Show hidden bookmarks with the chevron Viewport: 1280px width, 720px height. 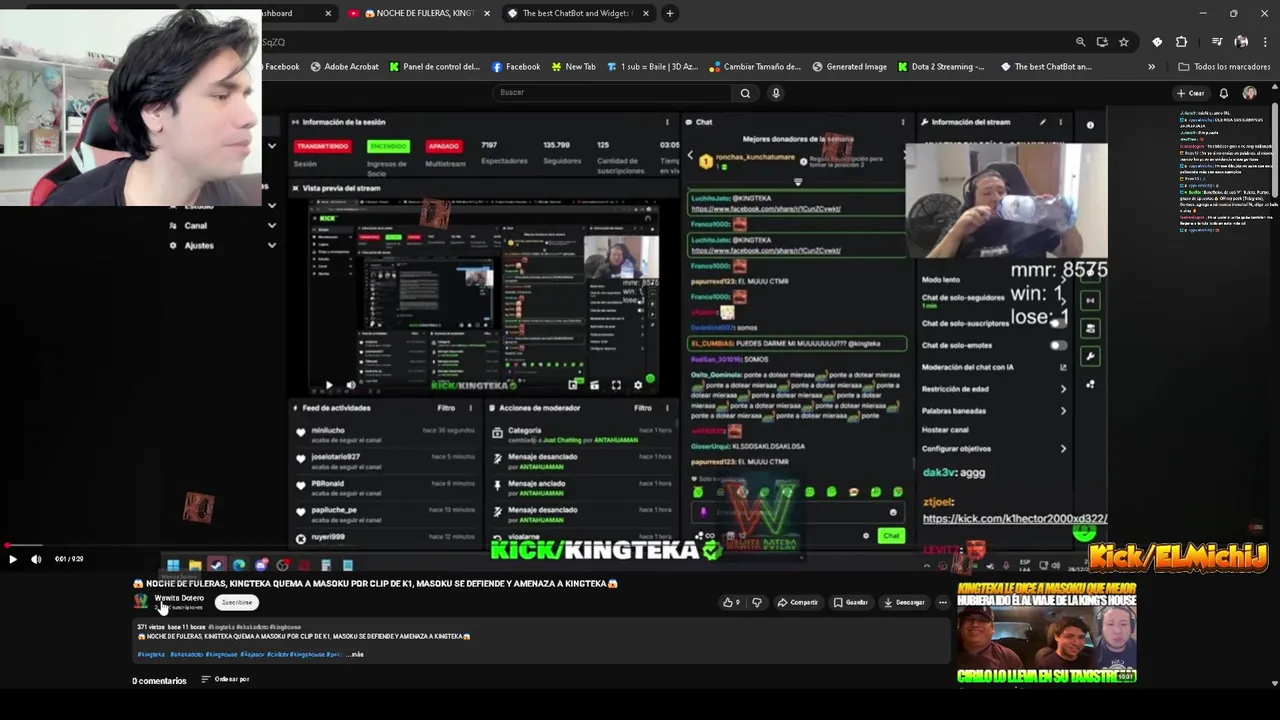[x=1151, y=67]
